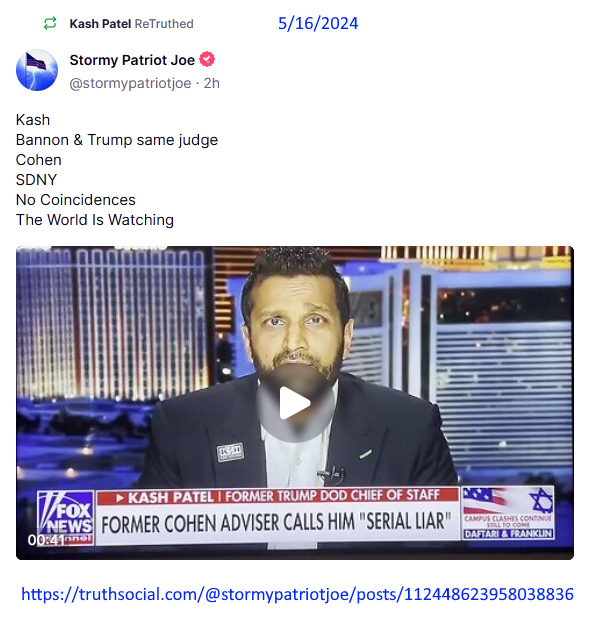Screen dimensions: 590x623
Task: Click the green ReTruth arrows icon
Action: tap(50, 23)
